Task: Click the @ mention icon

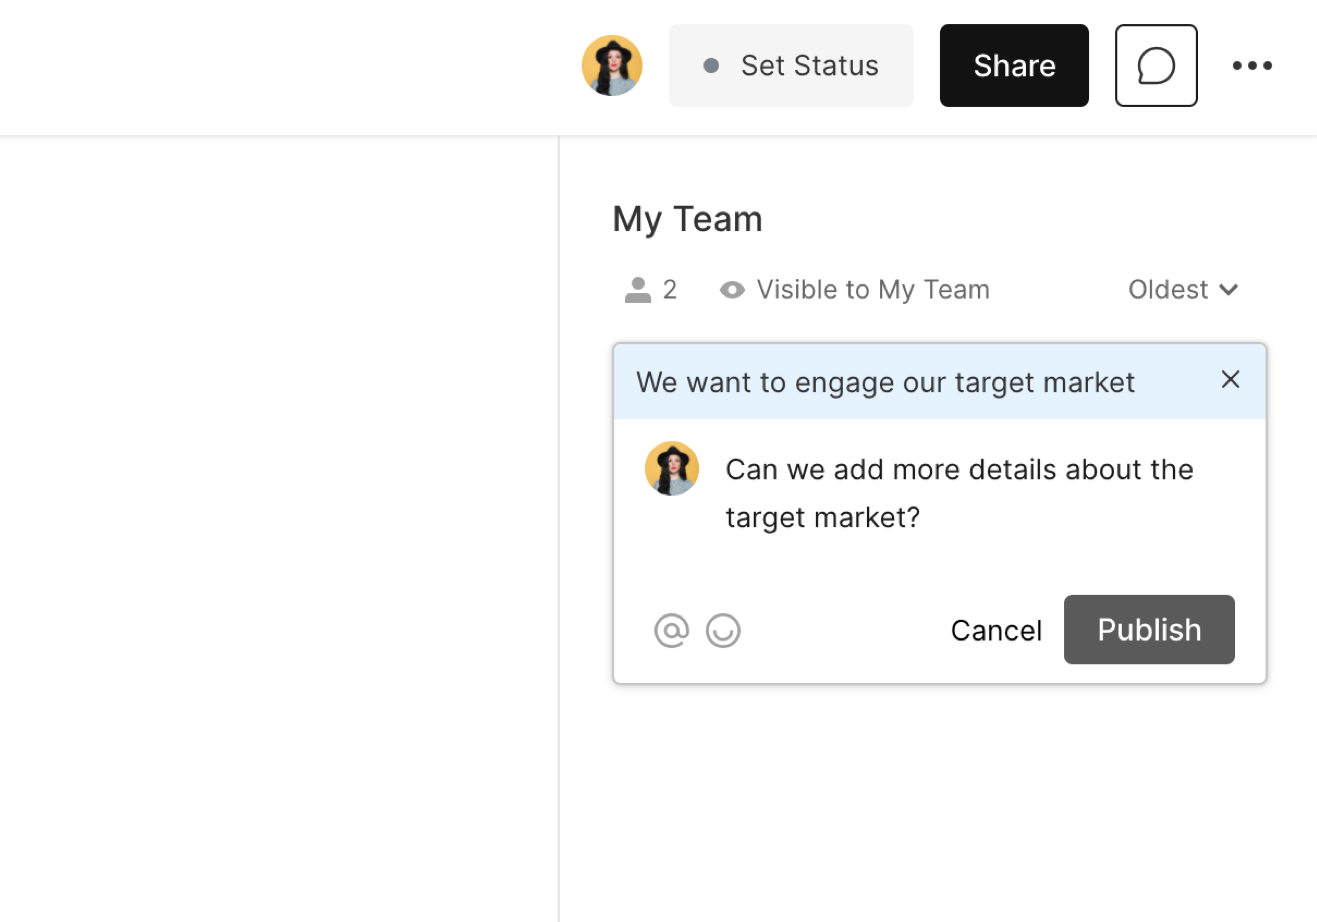Action: click(x=671, y=631)
